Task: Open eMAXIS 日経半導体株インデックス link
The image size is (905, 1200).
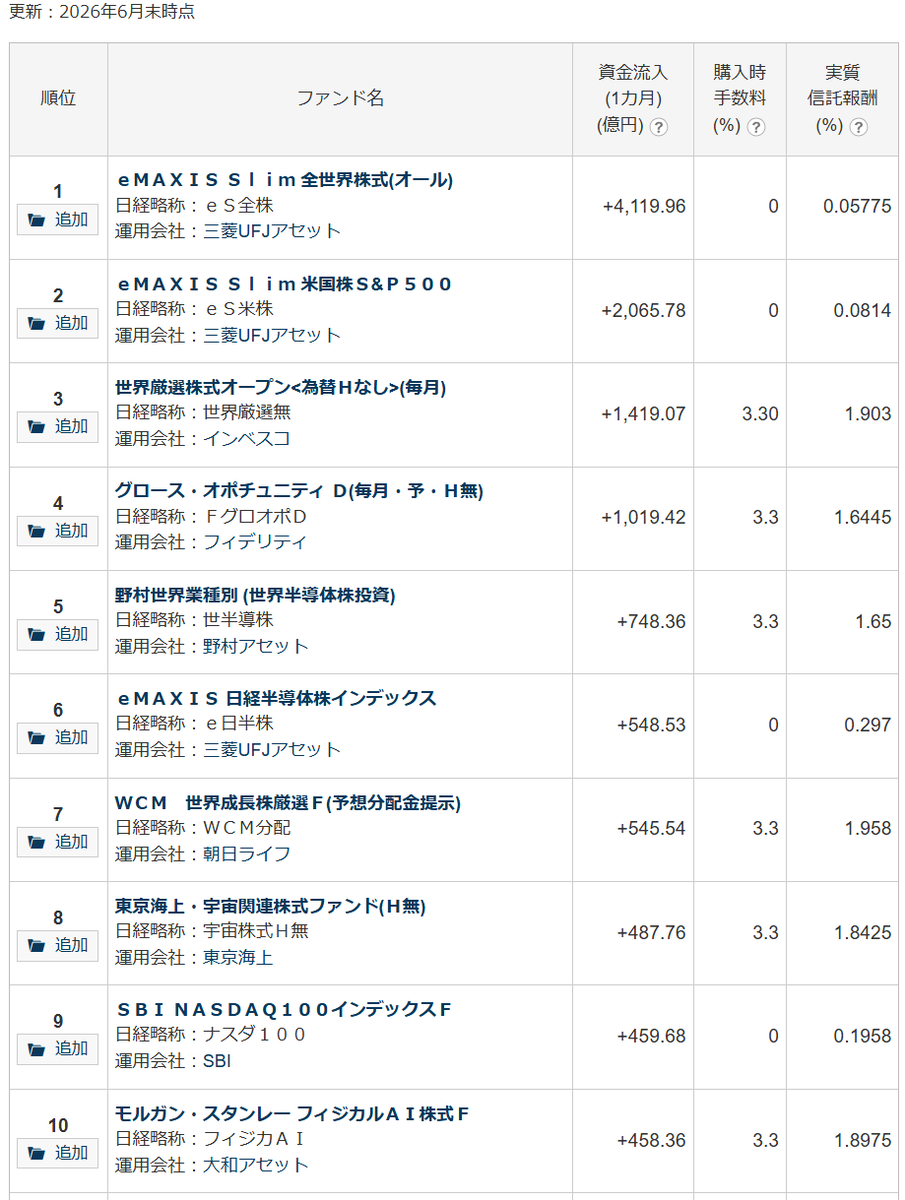Action: click(277, 698)
